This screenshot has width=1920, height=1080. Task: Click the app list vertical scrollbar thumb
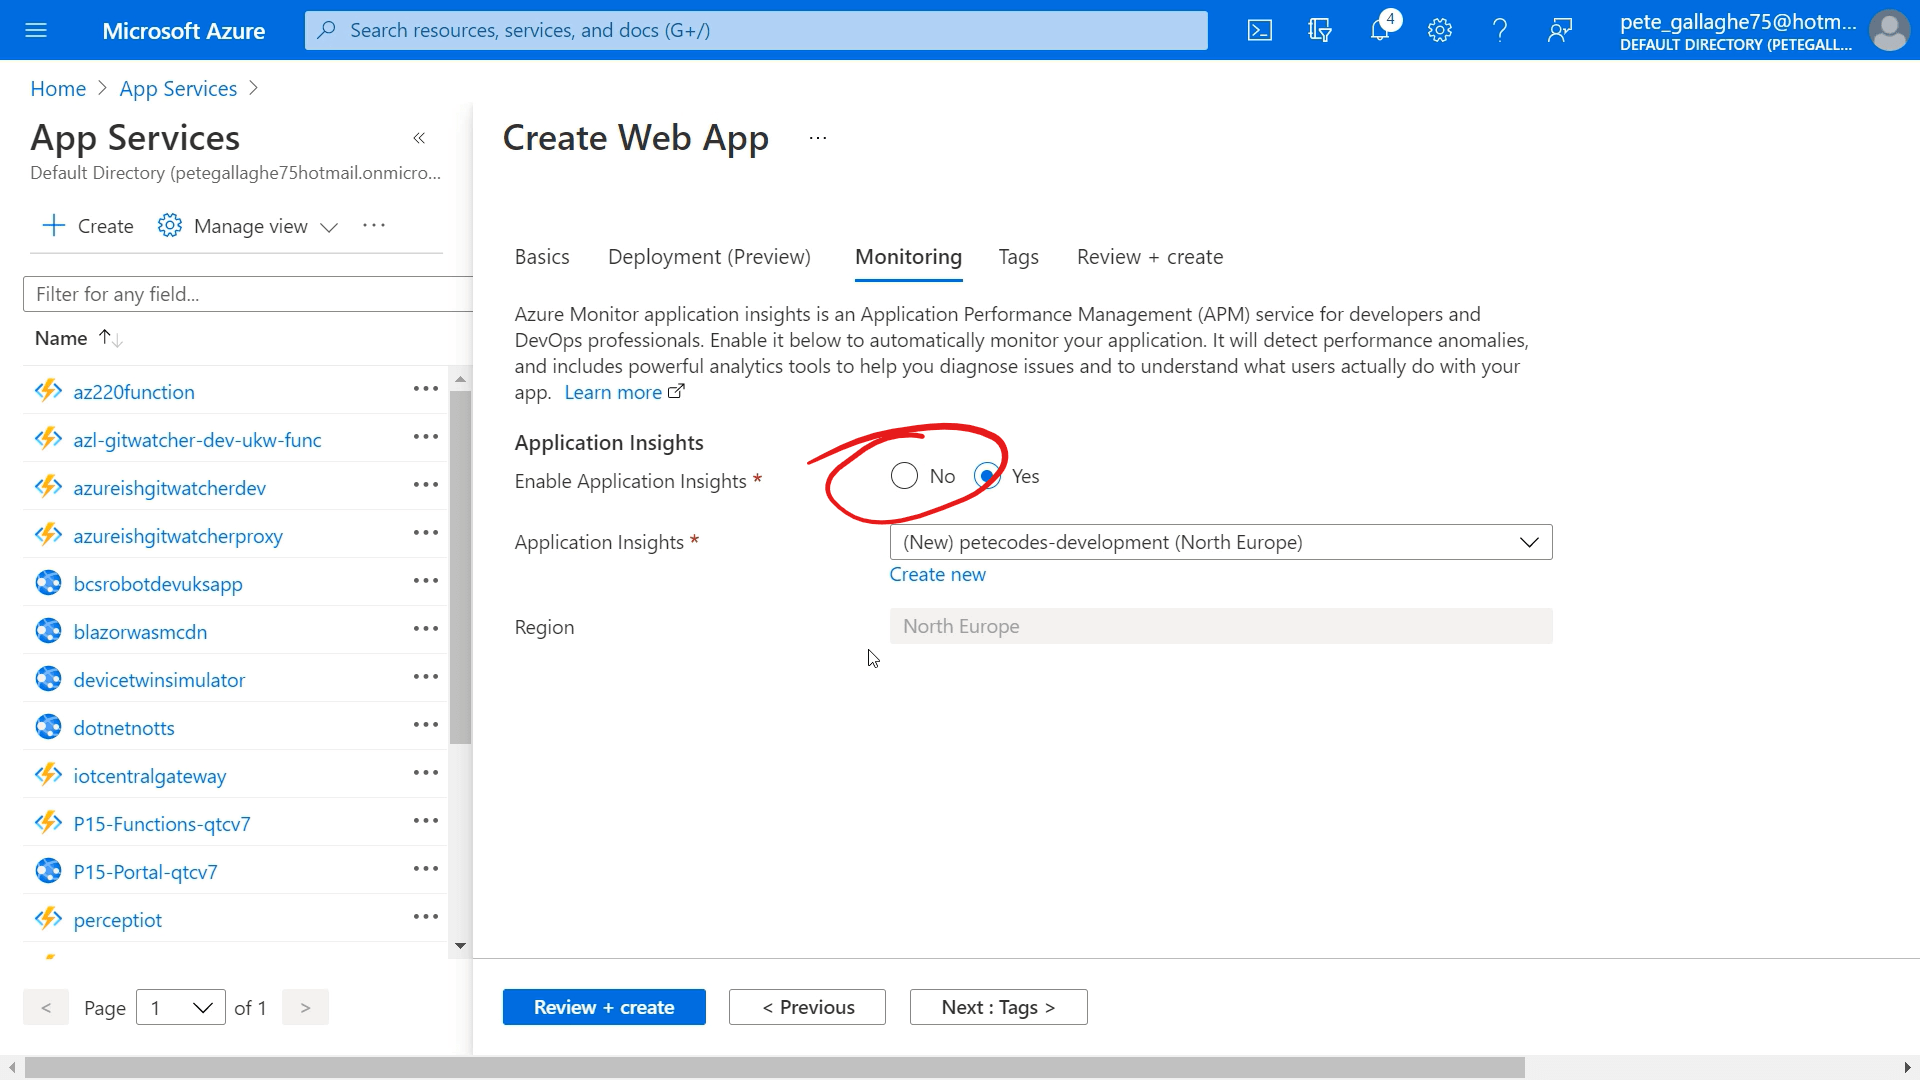point(460,566)
